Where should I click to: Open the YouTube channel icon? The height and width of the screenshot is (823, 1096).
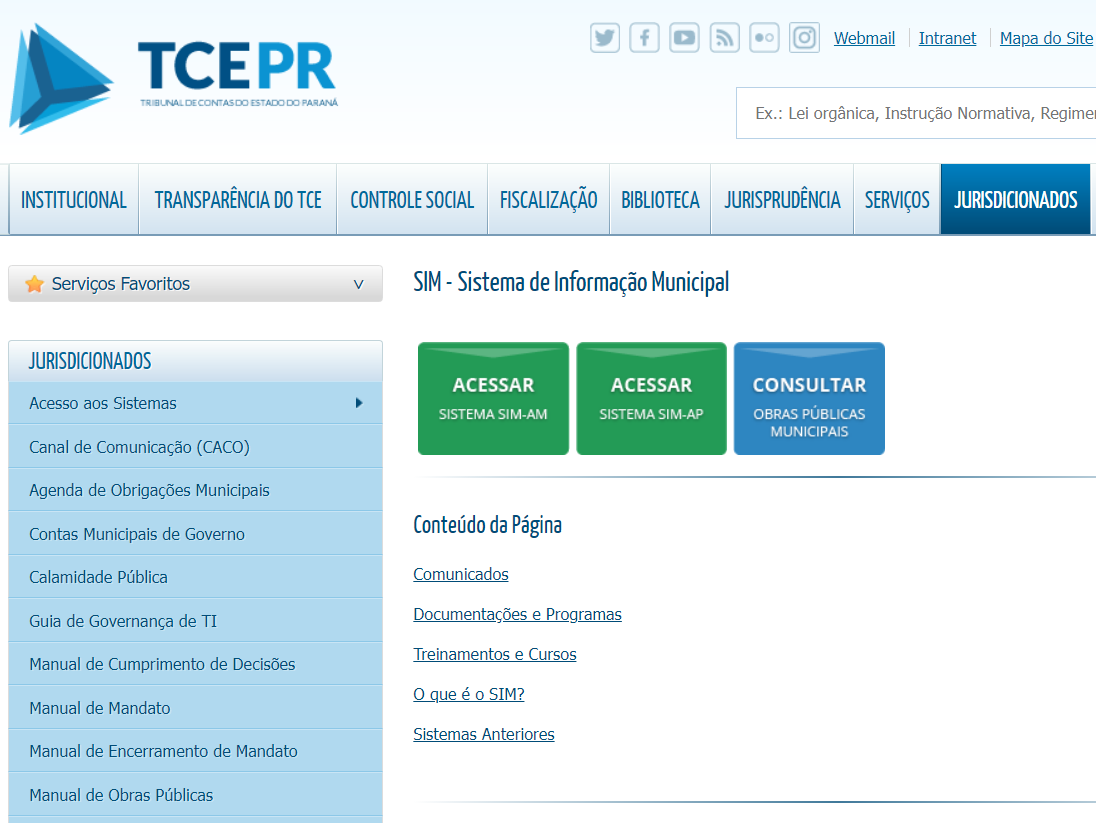tap(684, 38)
